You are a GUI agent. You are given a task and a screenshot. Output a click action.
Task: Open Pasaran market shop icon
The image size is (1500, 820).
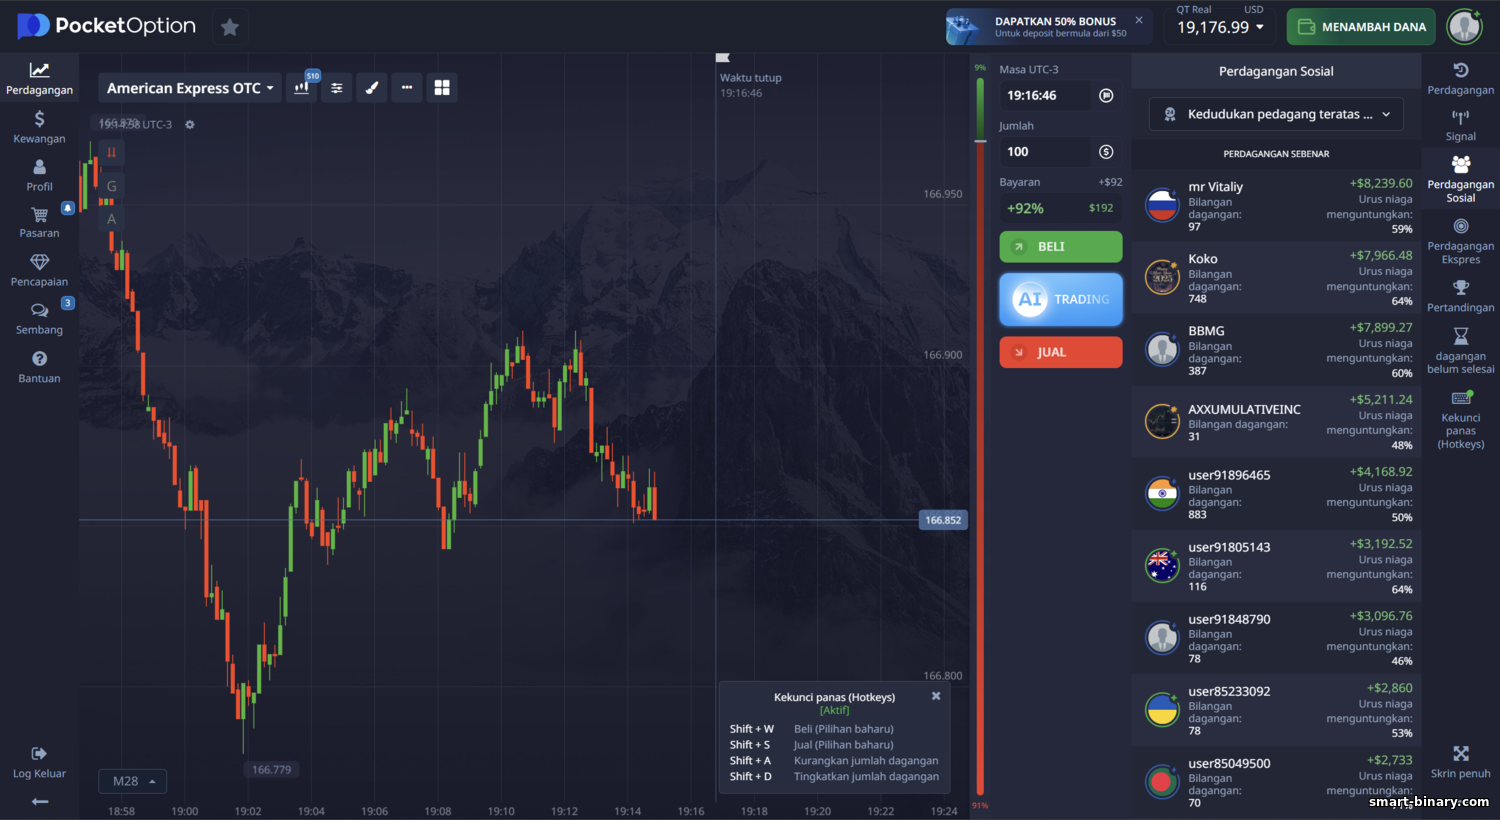pos(39,222)
